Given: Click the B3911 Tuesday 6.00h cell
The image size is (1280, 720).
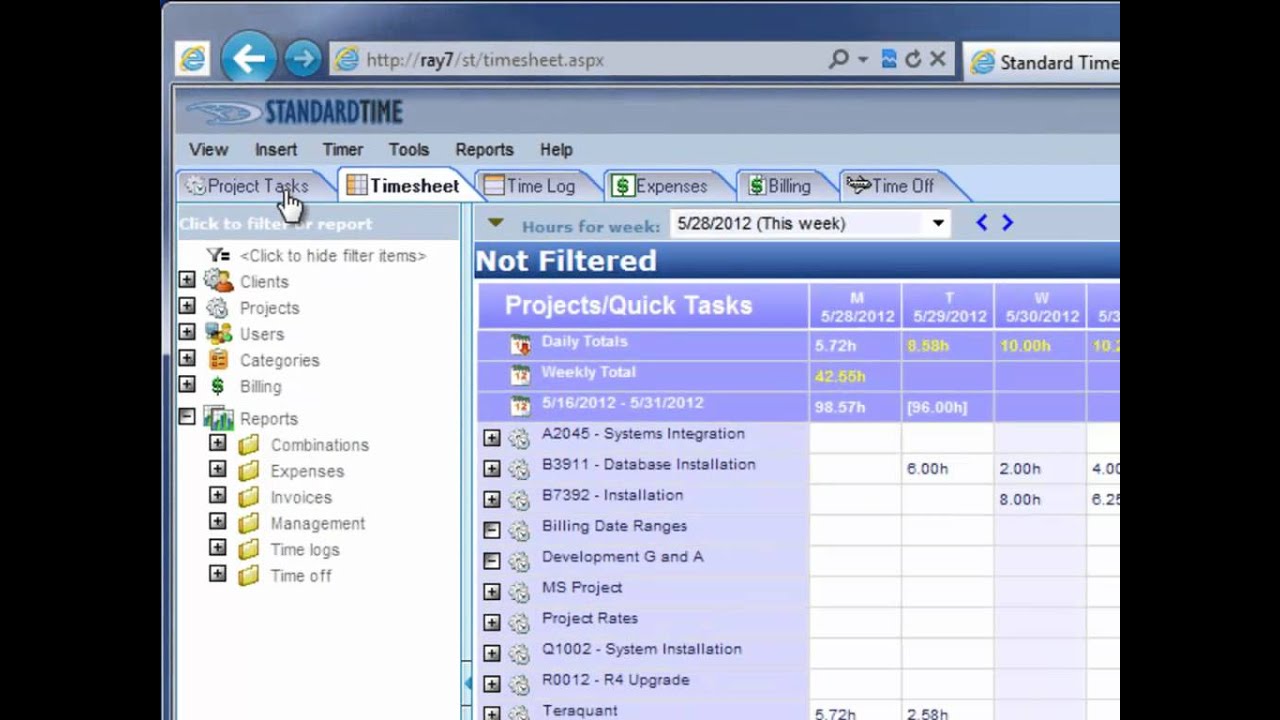Looking at the screenshot, I should point(947,468).
